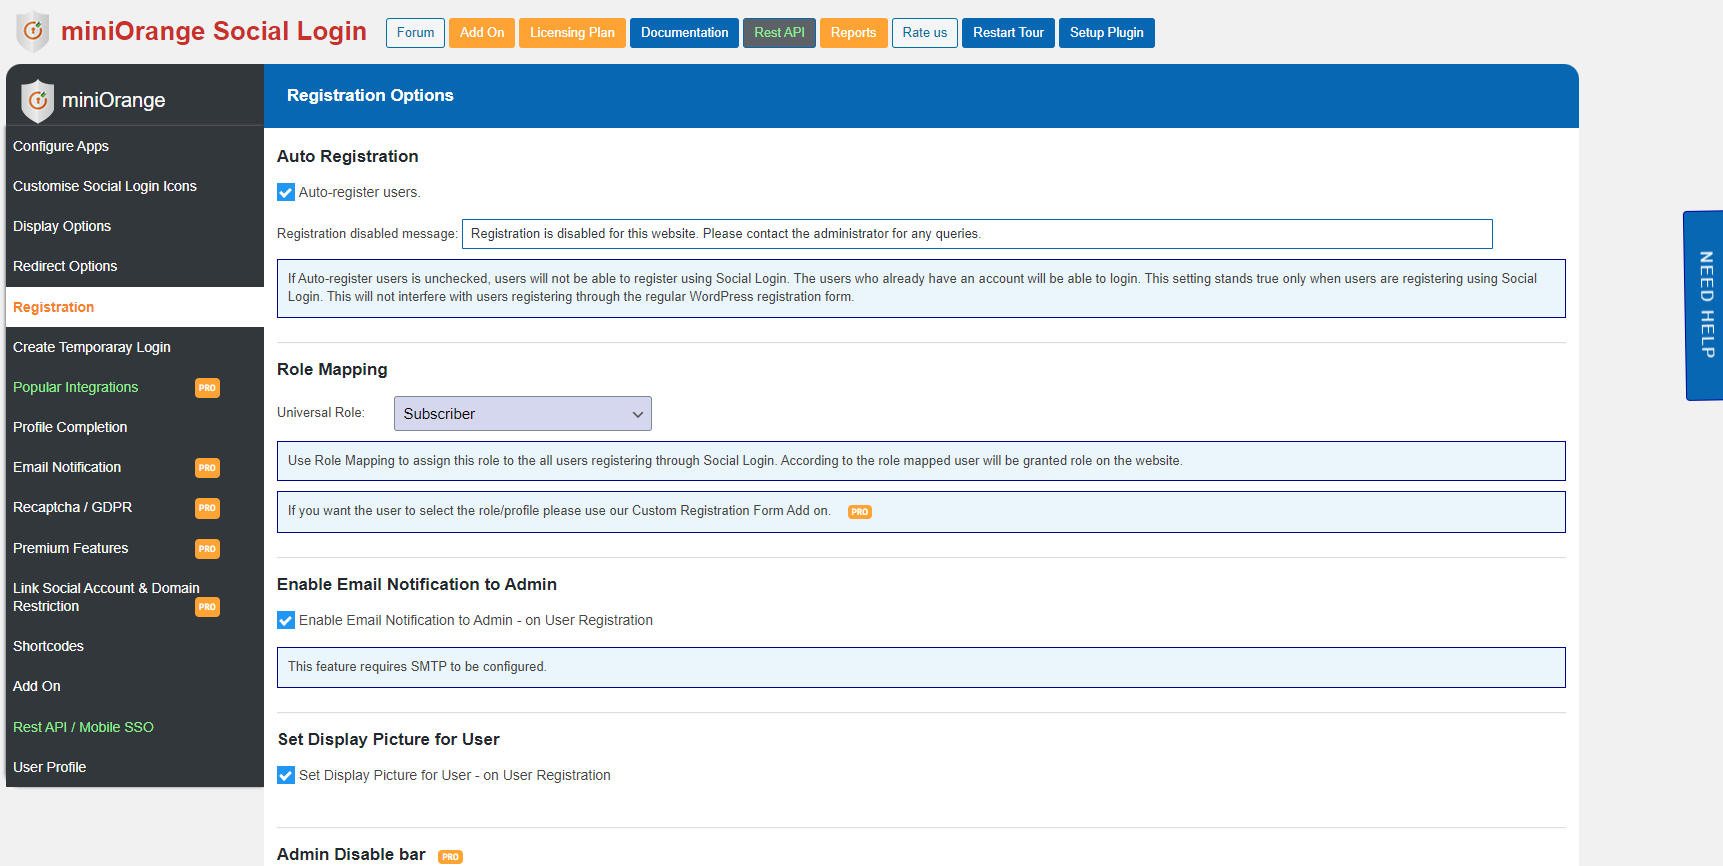Open Configure Apps in sidebar
Image resolution: width=1723 pixels, height=866 pixels.
[x=135, y=146]
